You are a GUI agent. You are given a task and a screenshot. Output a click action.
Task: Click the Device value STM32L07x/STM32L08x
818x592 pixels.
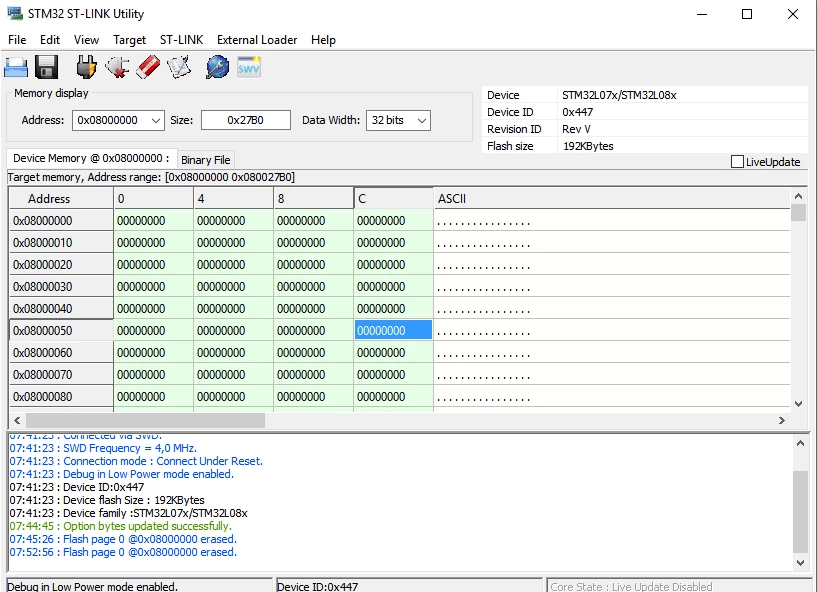point(619,95)
